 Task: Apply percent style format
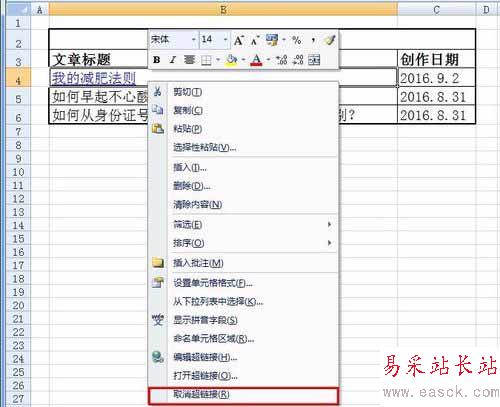pyautogui.click(x=296, y=40)
